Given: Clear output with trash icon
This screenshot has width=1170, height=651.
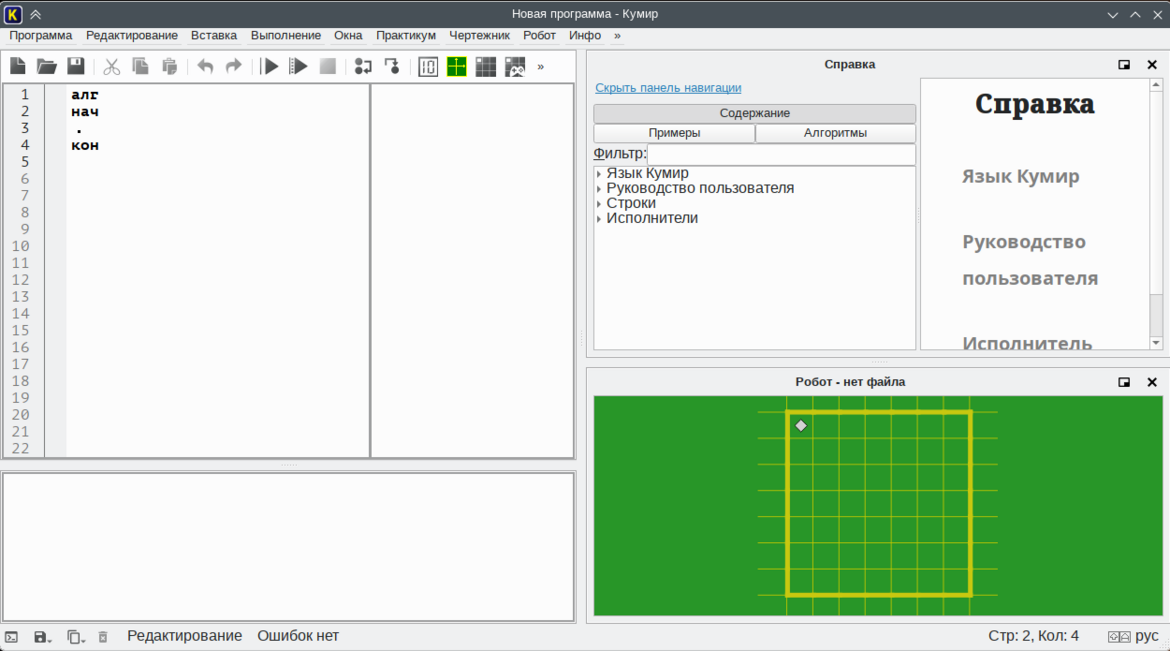Looking at the screenshot, I should point(103,637).
